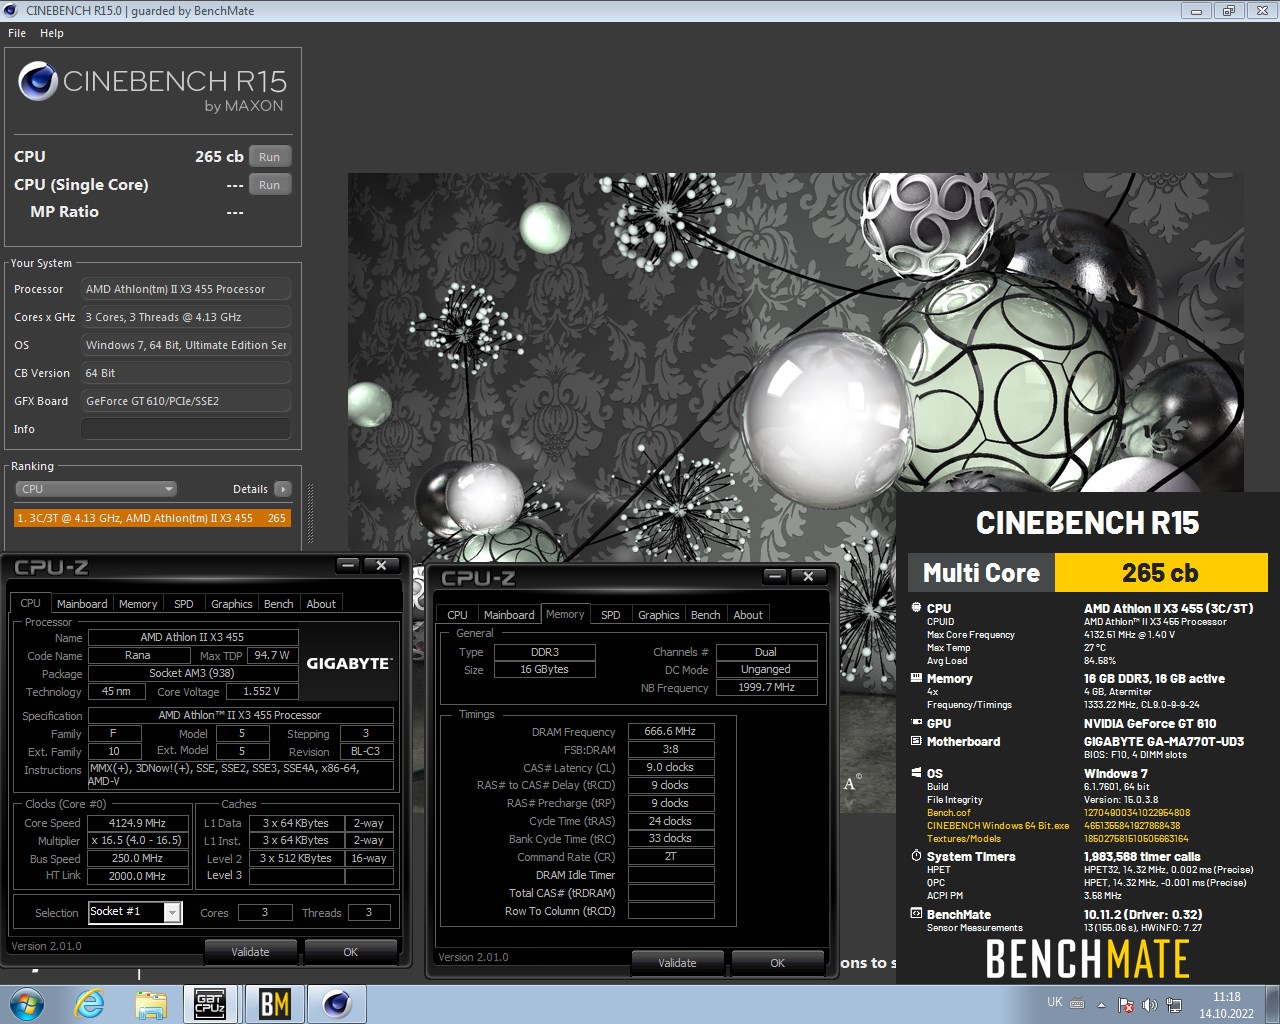
Task: Switch to Cinebench taskbar icon
Action: click(x=337, y=1004)
